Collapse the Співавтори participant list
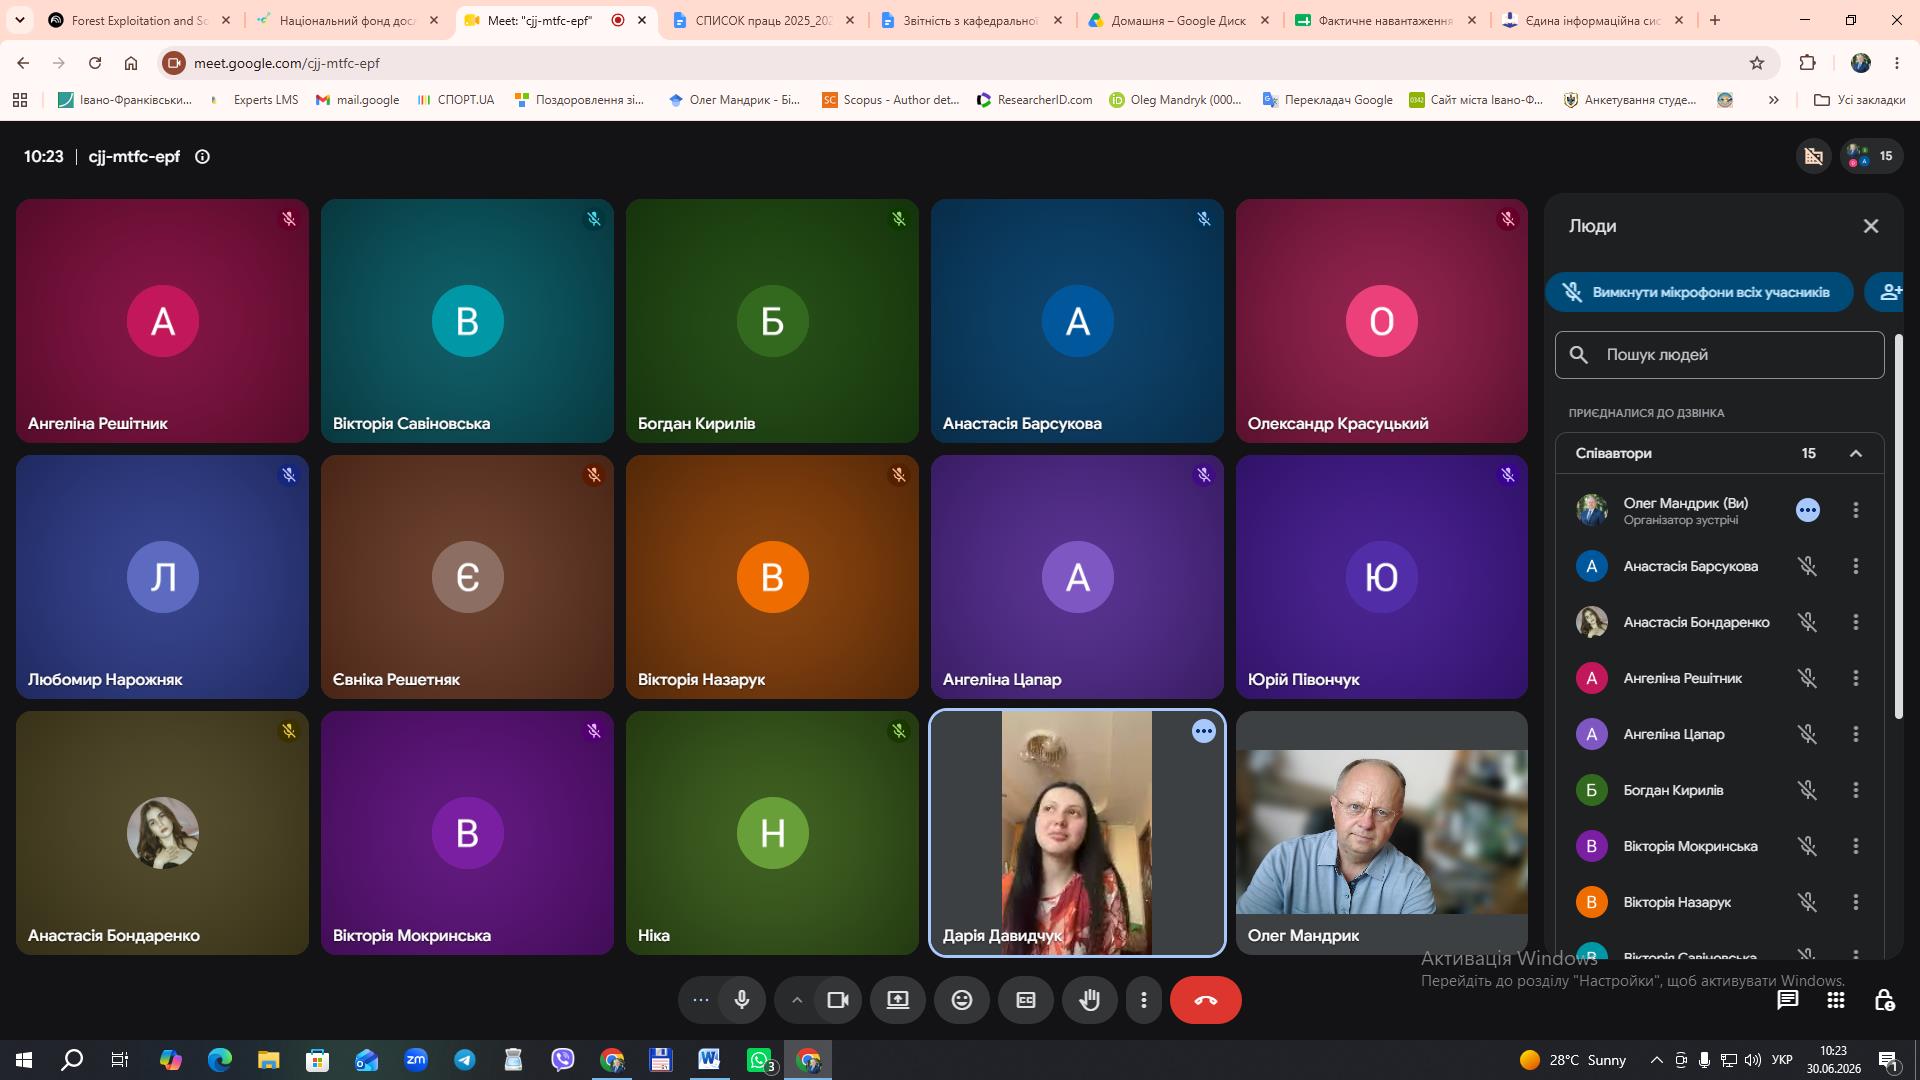The height and width of the screenshot is (1080, 1920). [x=1856, y=453]
